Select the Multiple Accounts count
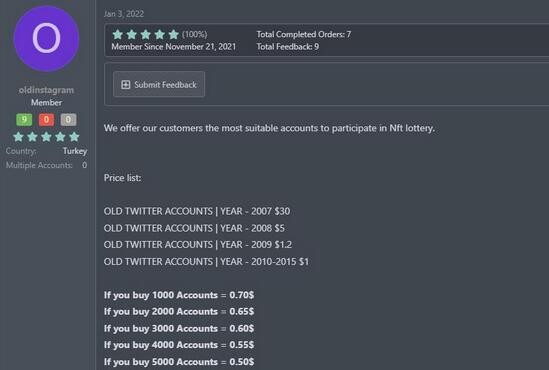This screenshot has width=549, height=370. coord(85,165)
